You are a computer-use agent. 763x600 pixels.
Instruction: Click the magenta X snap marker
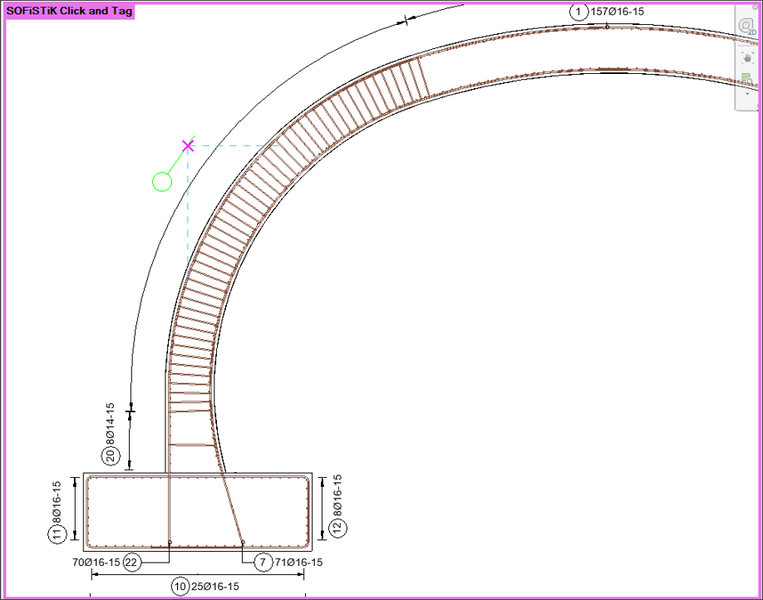coord(188,146)
